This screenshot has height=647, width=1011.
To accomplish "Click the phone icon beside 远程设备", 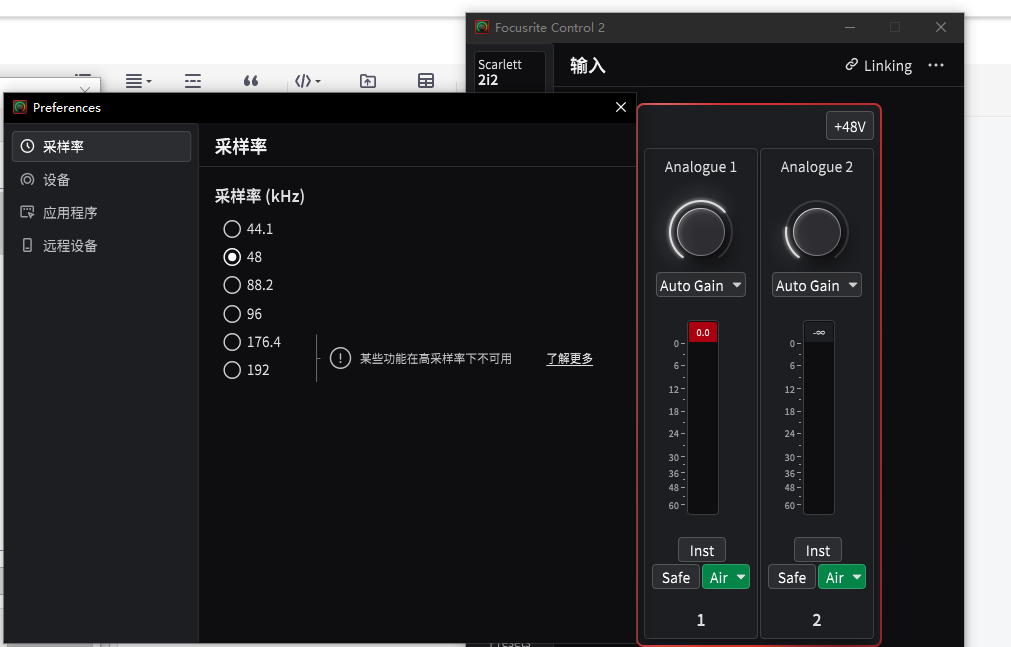I will tap(27, 245).
